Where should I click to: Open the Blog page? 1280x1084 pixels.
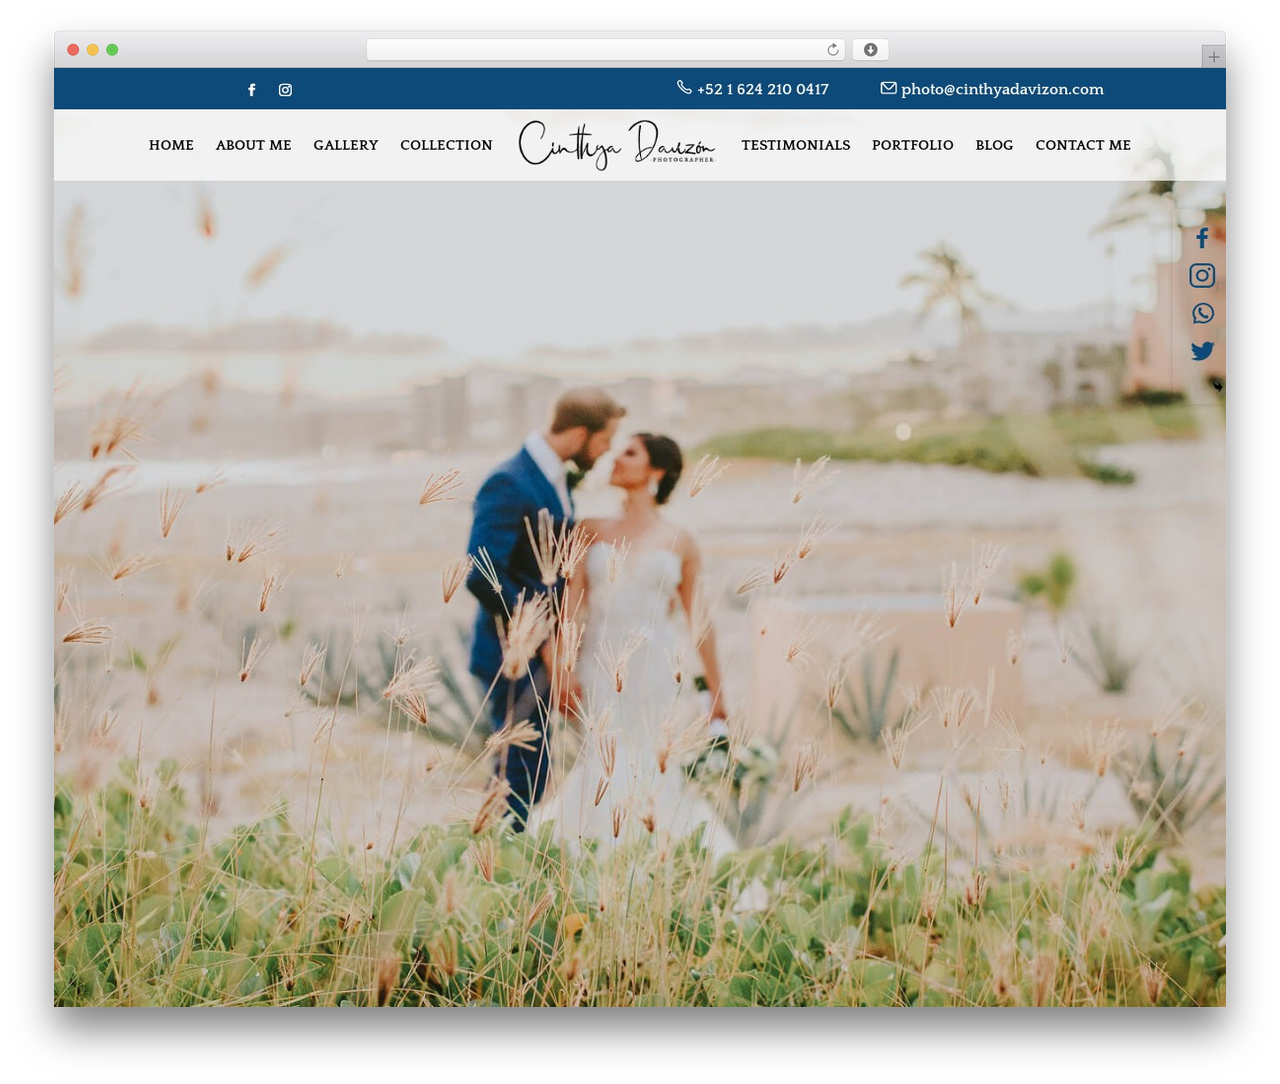click(x=994, y=145)
